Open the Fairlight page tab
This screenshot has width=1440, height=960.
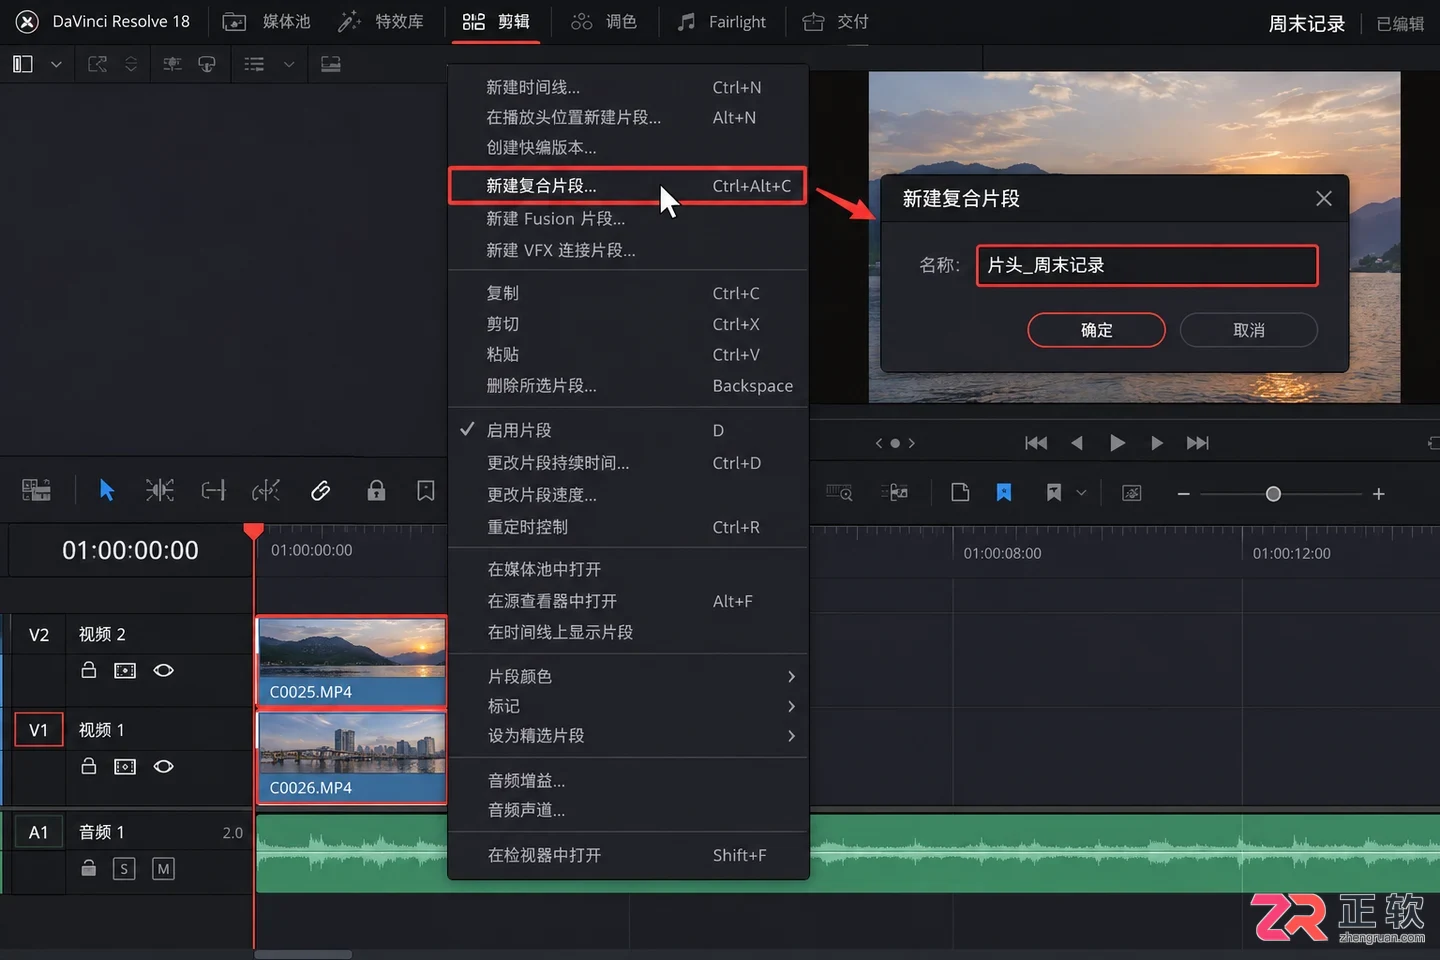pos(722,22)
